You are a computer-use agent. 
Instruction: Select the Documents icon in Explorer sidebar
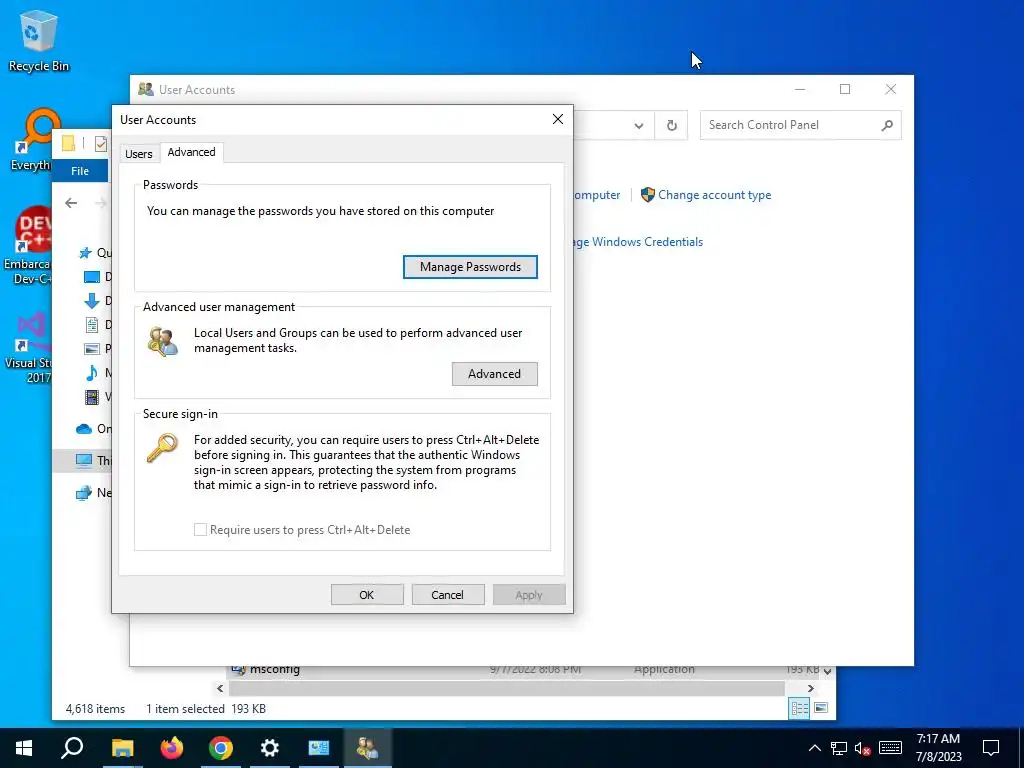tap(92, 325)
